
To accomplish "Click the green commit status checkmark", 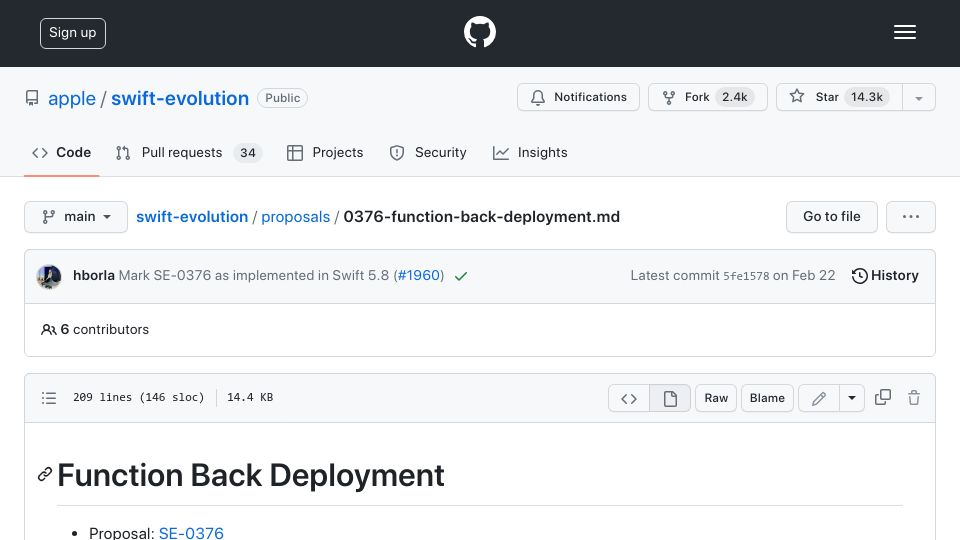I will pyautogui.click(x=461, y=276).
